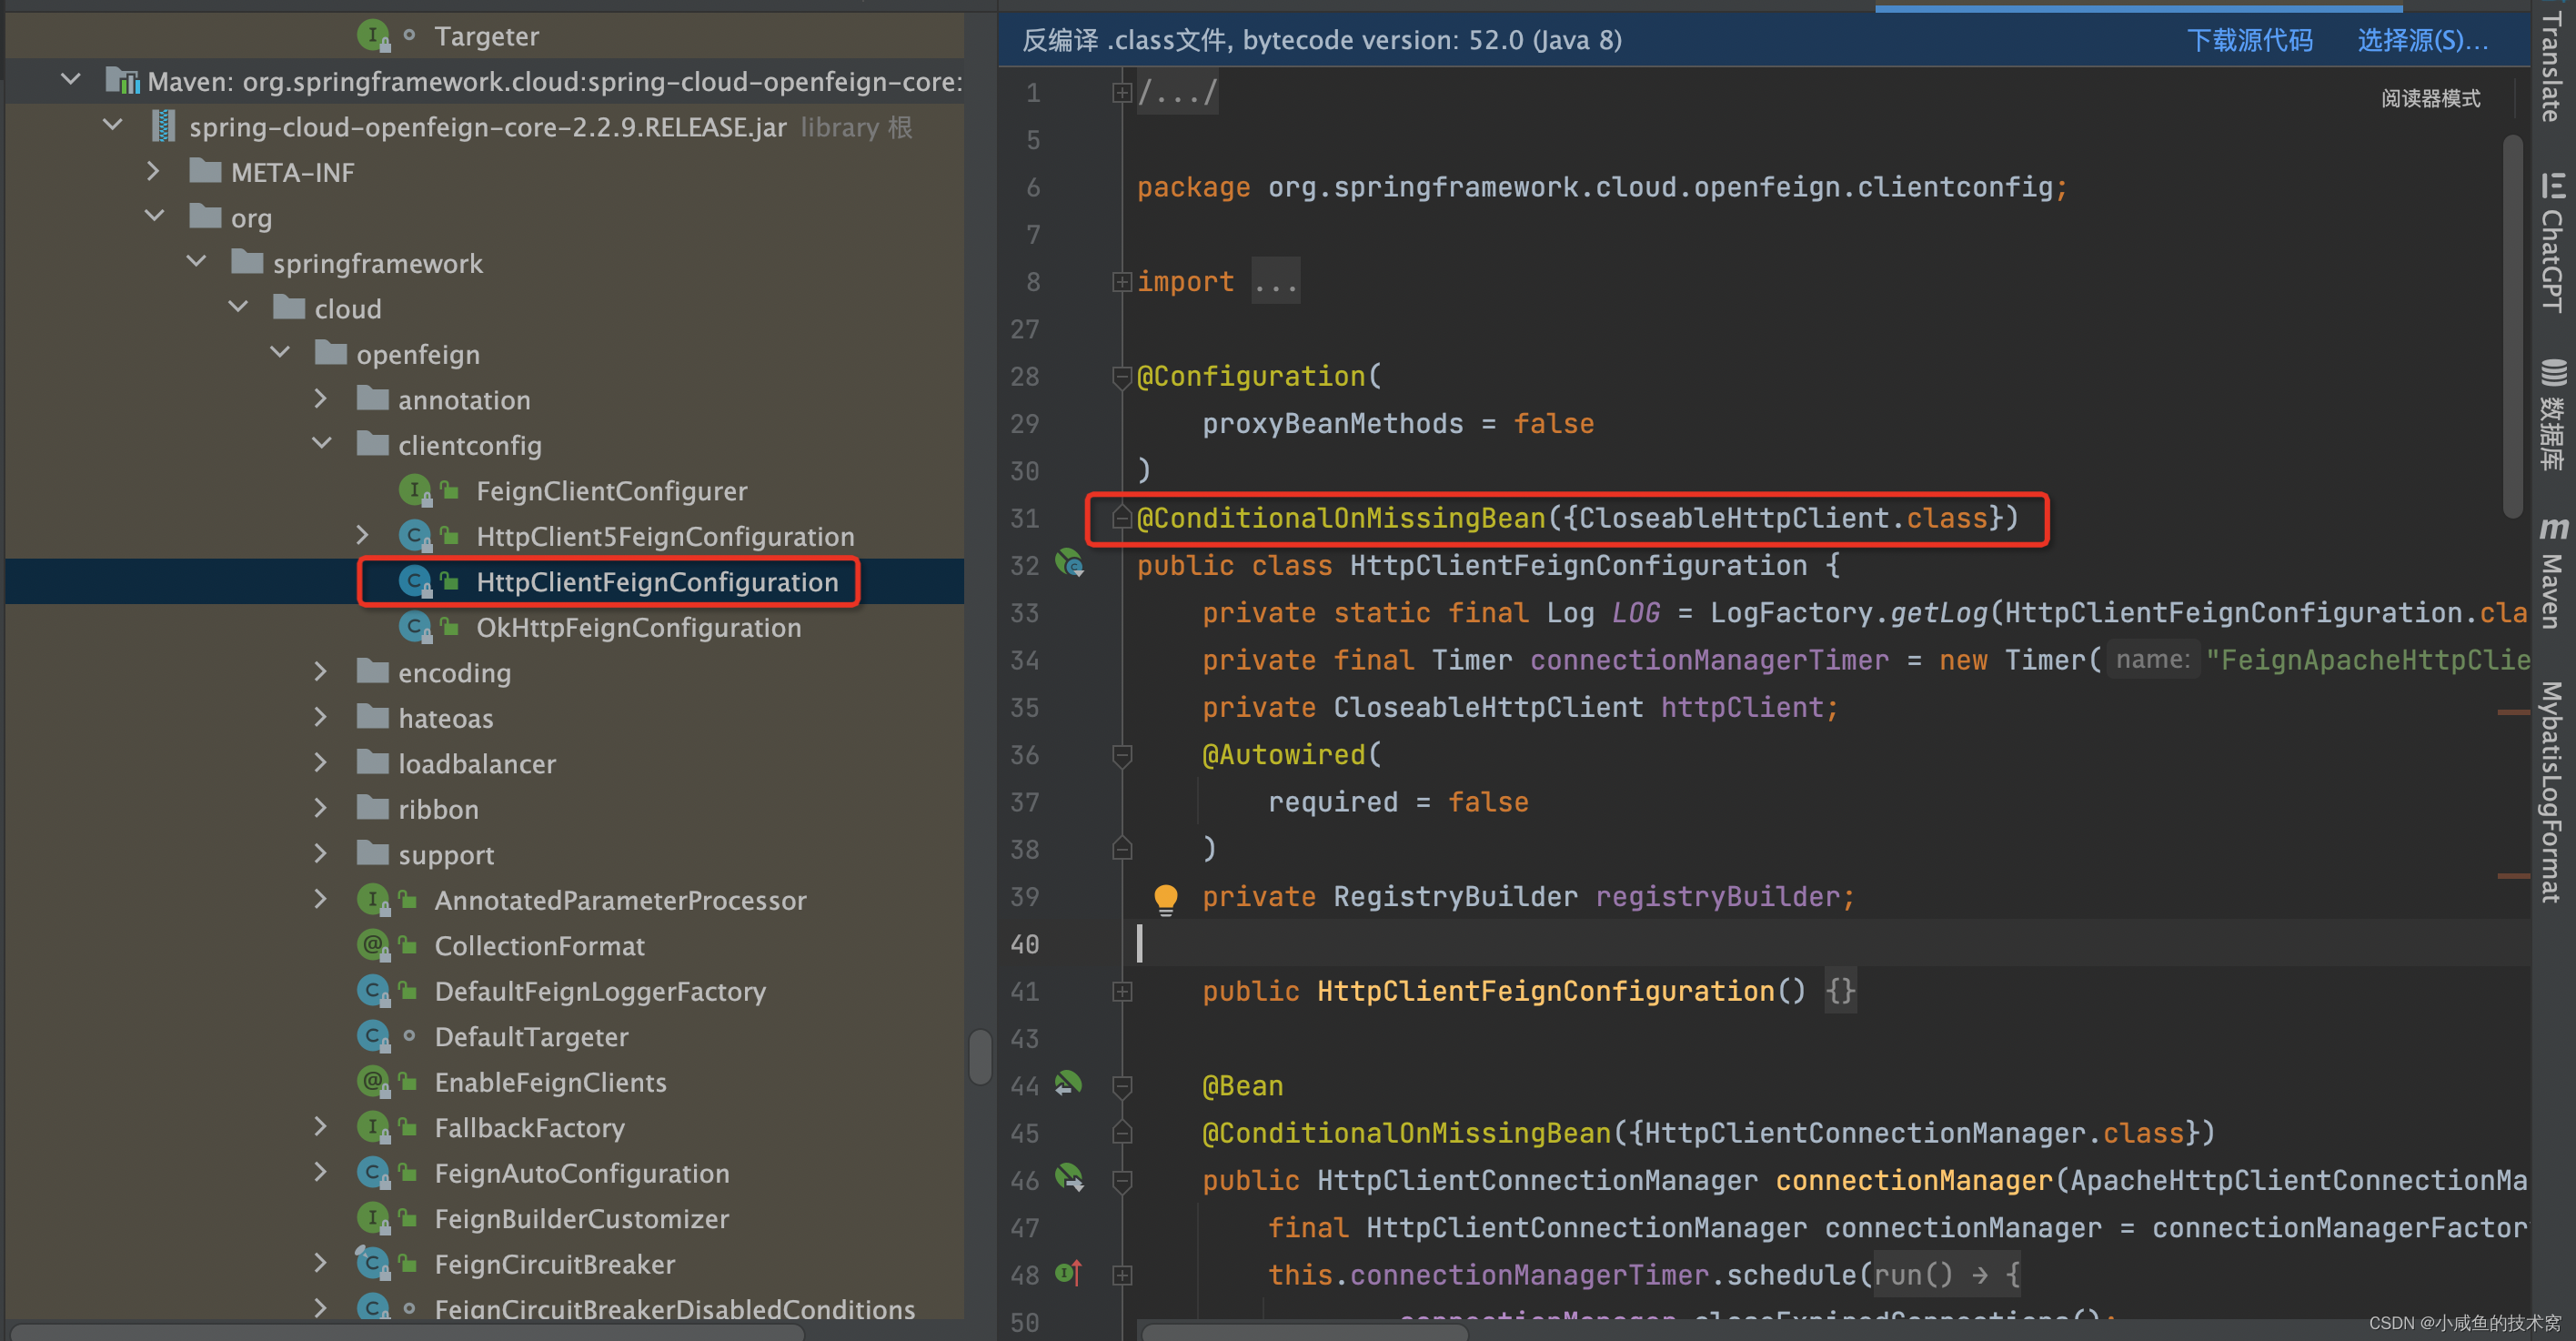Expand the ribbon folder
The image size is (2576, 1341).
pyautogui.click(x=321, y=807)
